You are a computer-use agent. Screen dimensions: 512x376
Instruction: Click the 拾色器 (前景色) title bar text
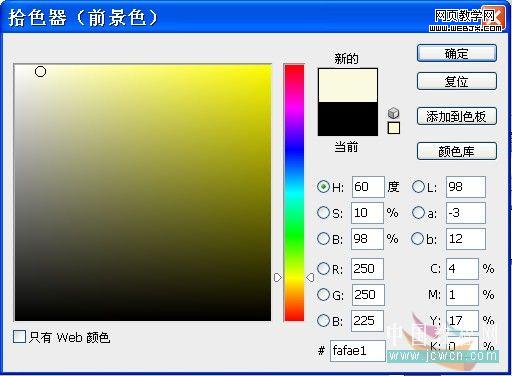pos(83,17)
